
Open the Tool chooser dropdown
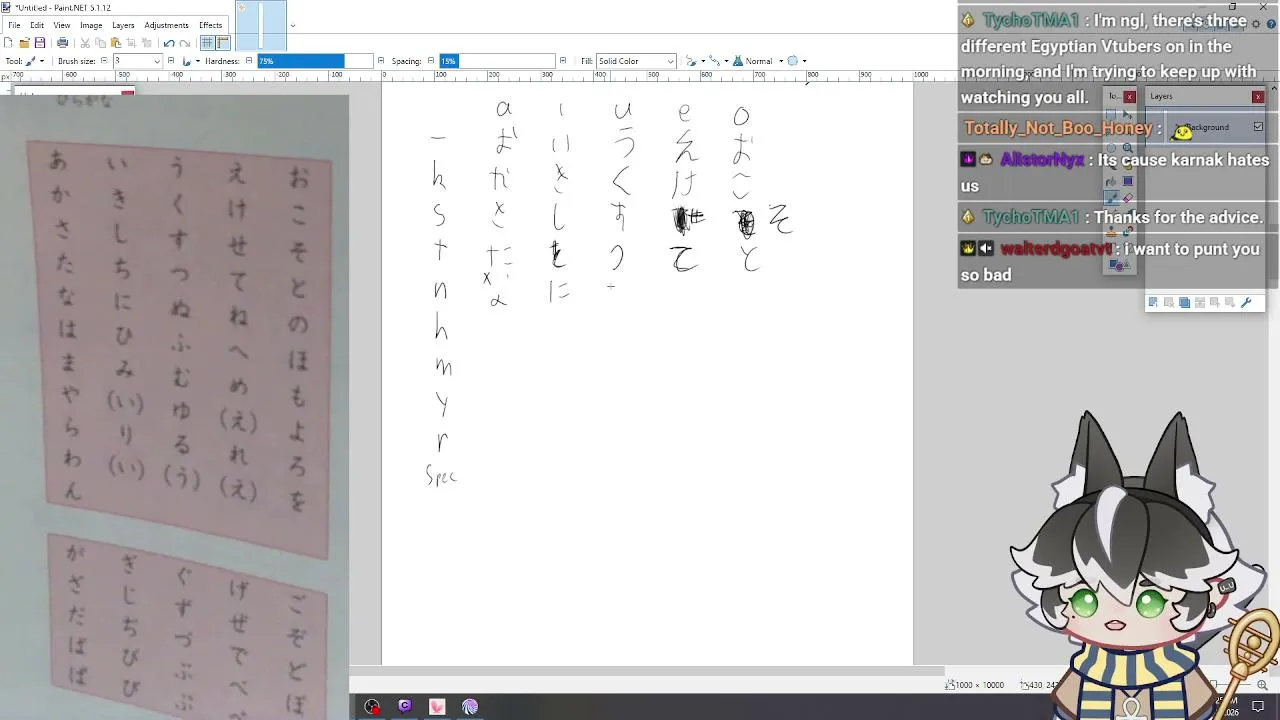pyautogui.click(x=34, y=61)
